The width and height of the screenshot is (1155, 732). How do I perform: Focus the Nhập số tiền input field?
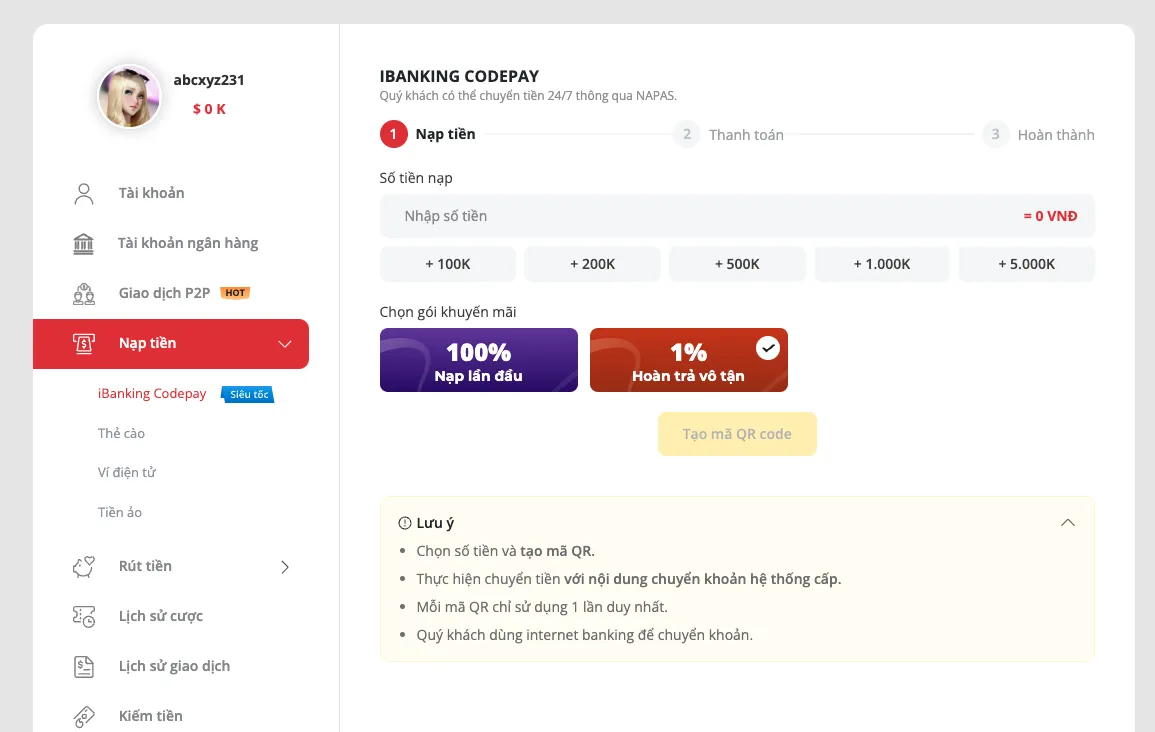tap(737, 217)
